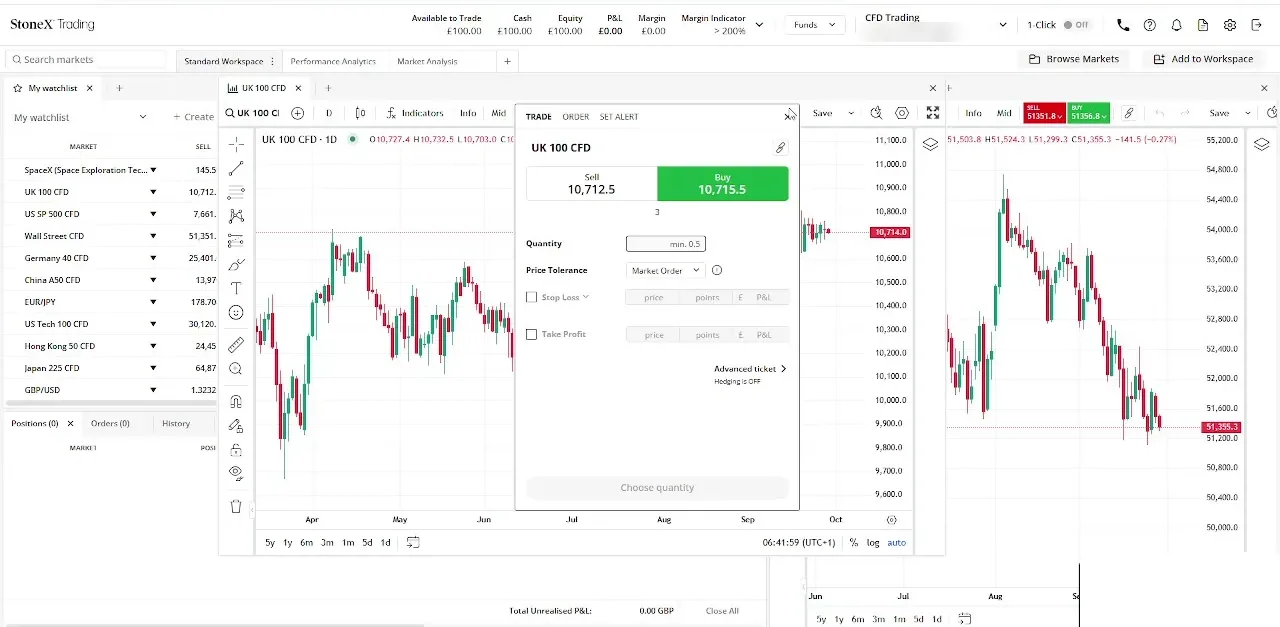
Task: Click green BUY 51356.8 on Wall Street chart
Action: click(1089, 113)
